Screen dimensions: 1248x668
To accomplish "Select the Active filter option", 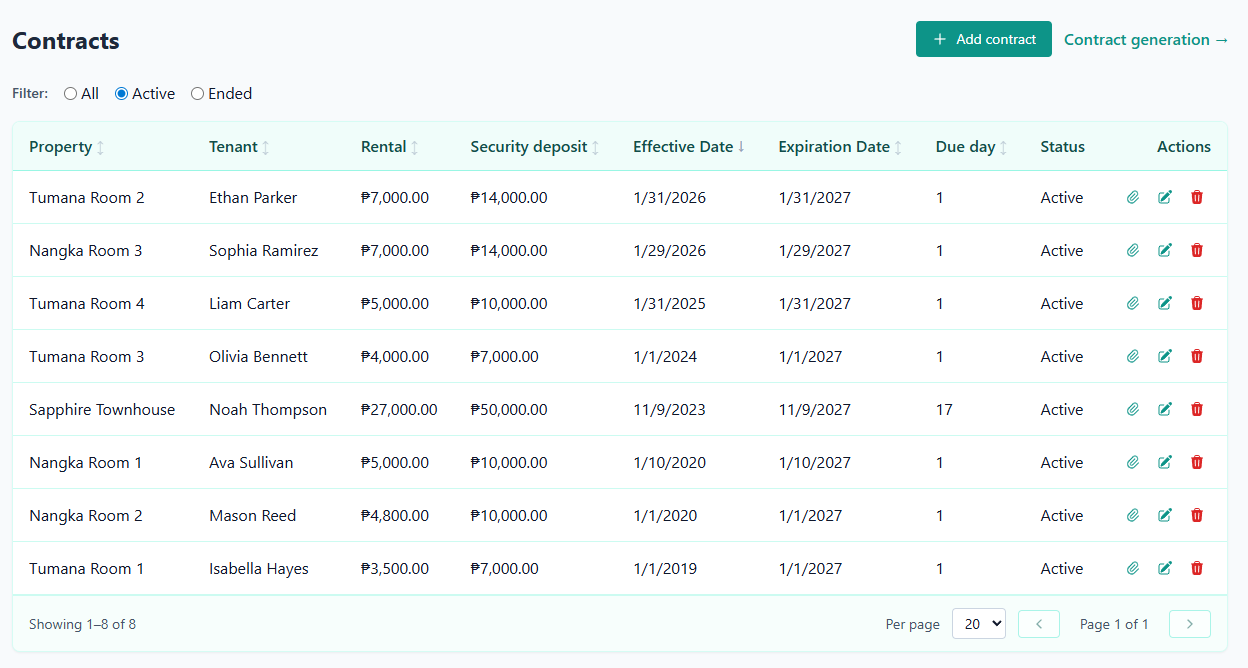I will 122,94.
